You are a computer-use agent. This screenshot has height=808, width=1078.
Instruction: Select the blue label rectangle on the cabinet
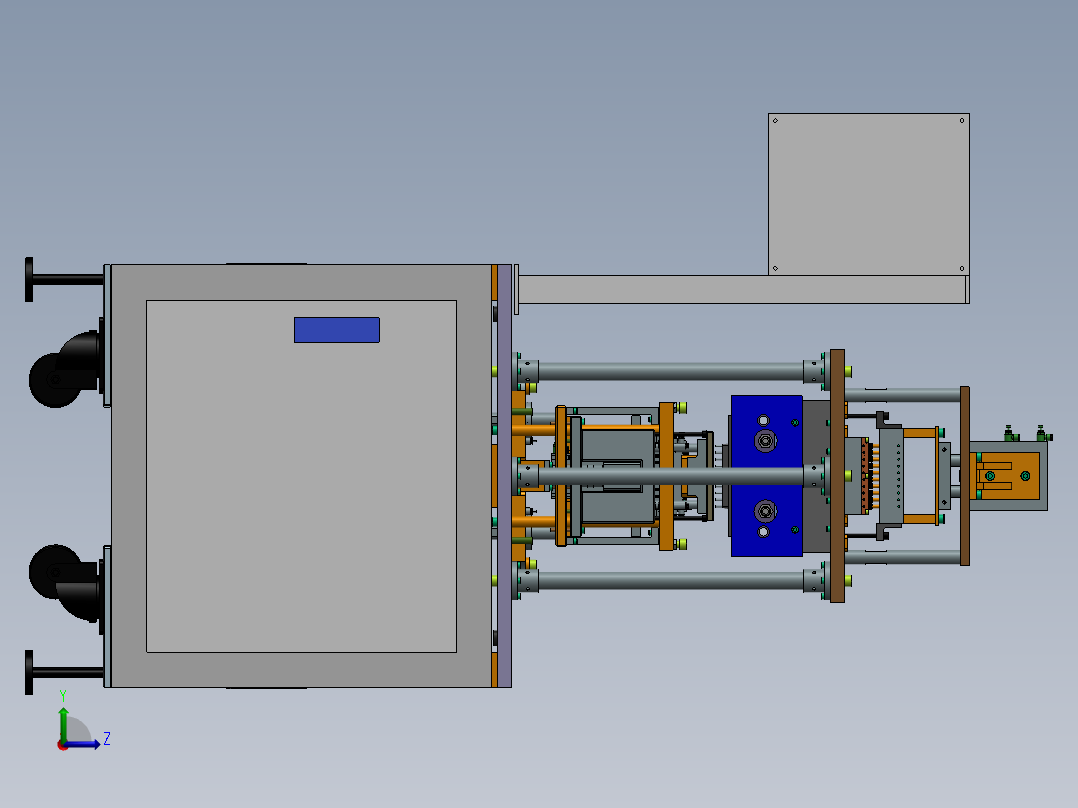(x=337, y=330)
